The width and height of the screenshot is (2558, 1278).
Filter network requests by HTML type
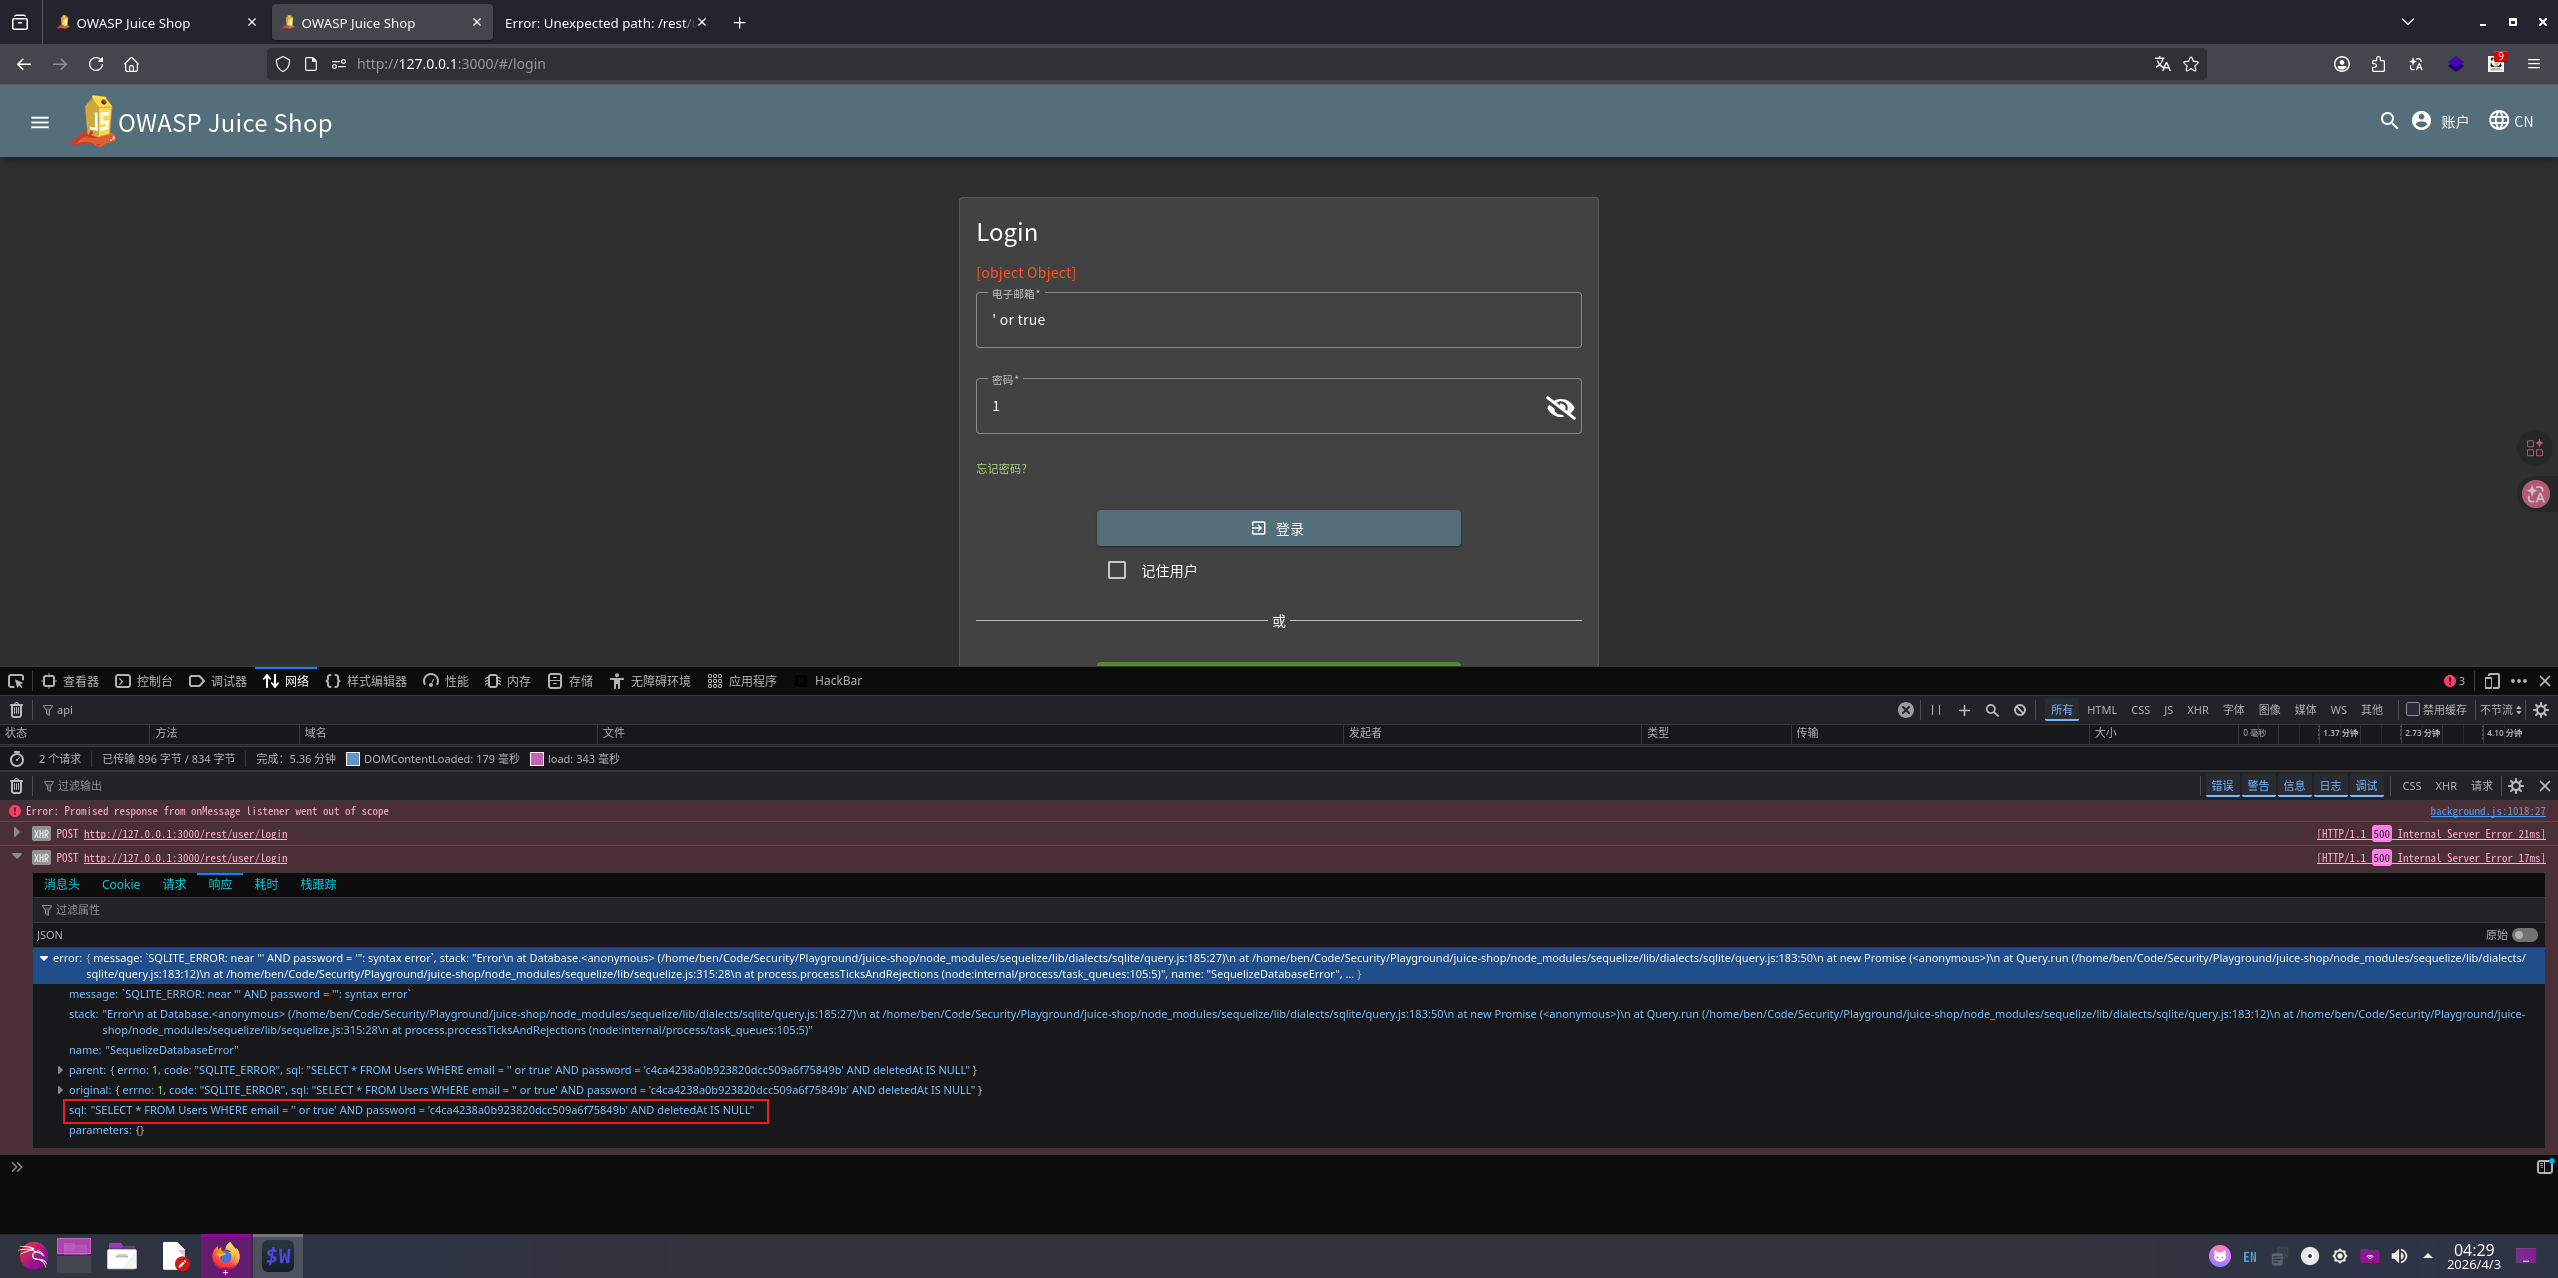(2101, 710)
